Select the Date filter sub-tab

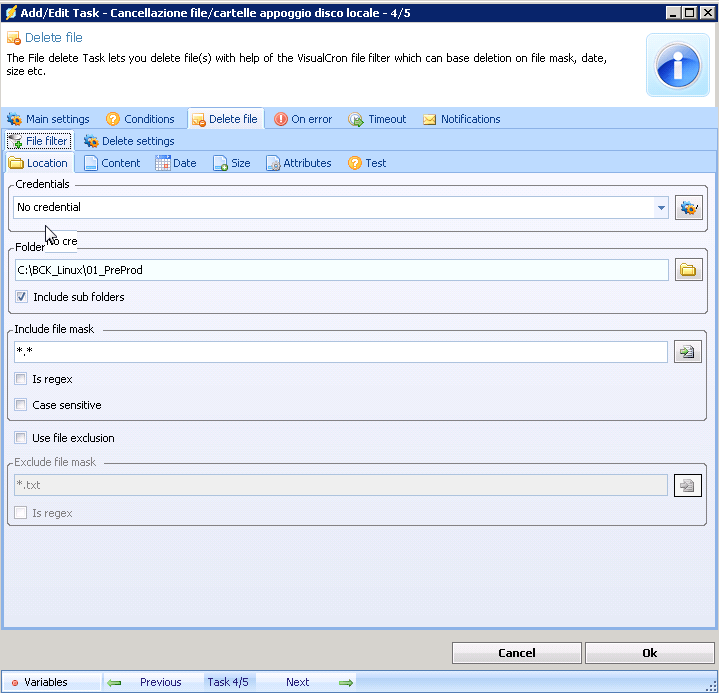[x=176, y=163]
